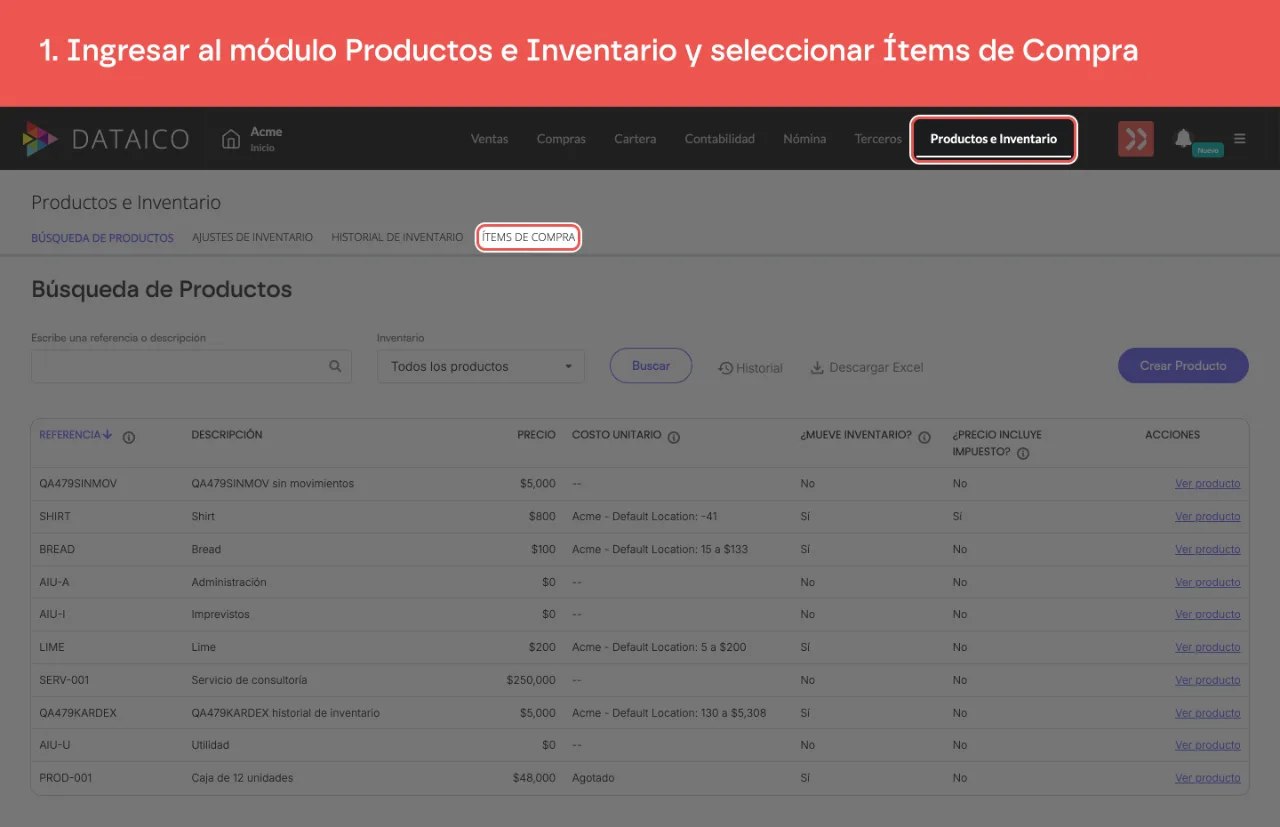Screen dimensions: 1280x827
Task: Click the 'Servicio de consultoría' description
Action: pos(249,680)
